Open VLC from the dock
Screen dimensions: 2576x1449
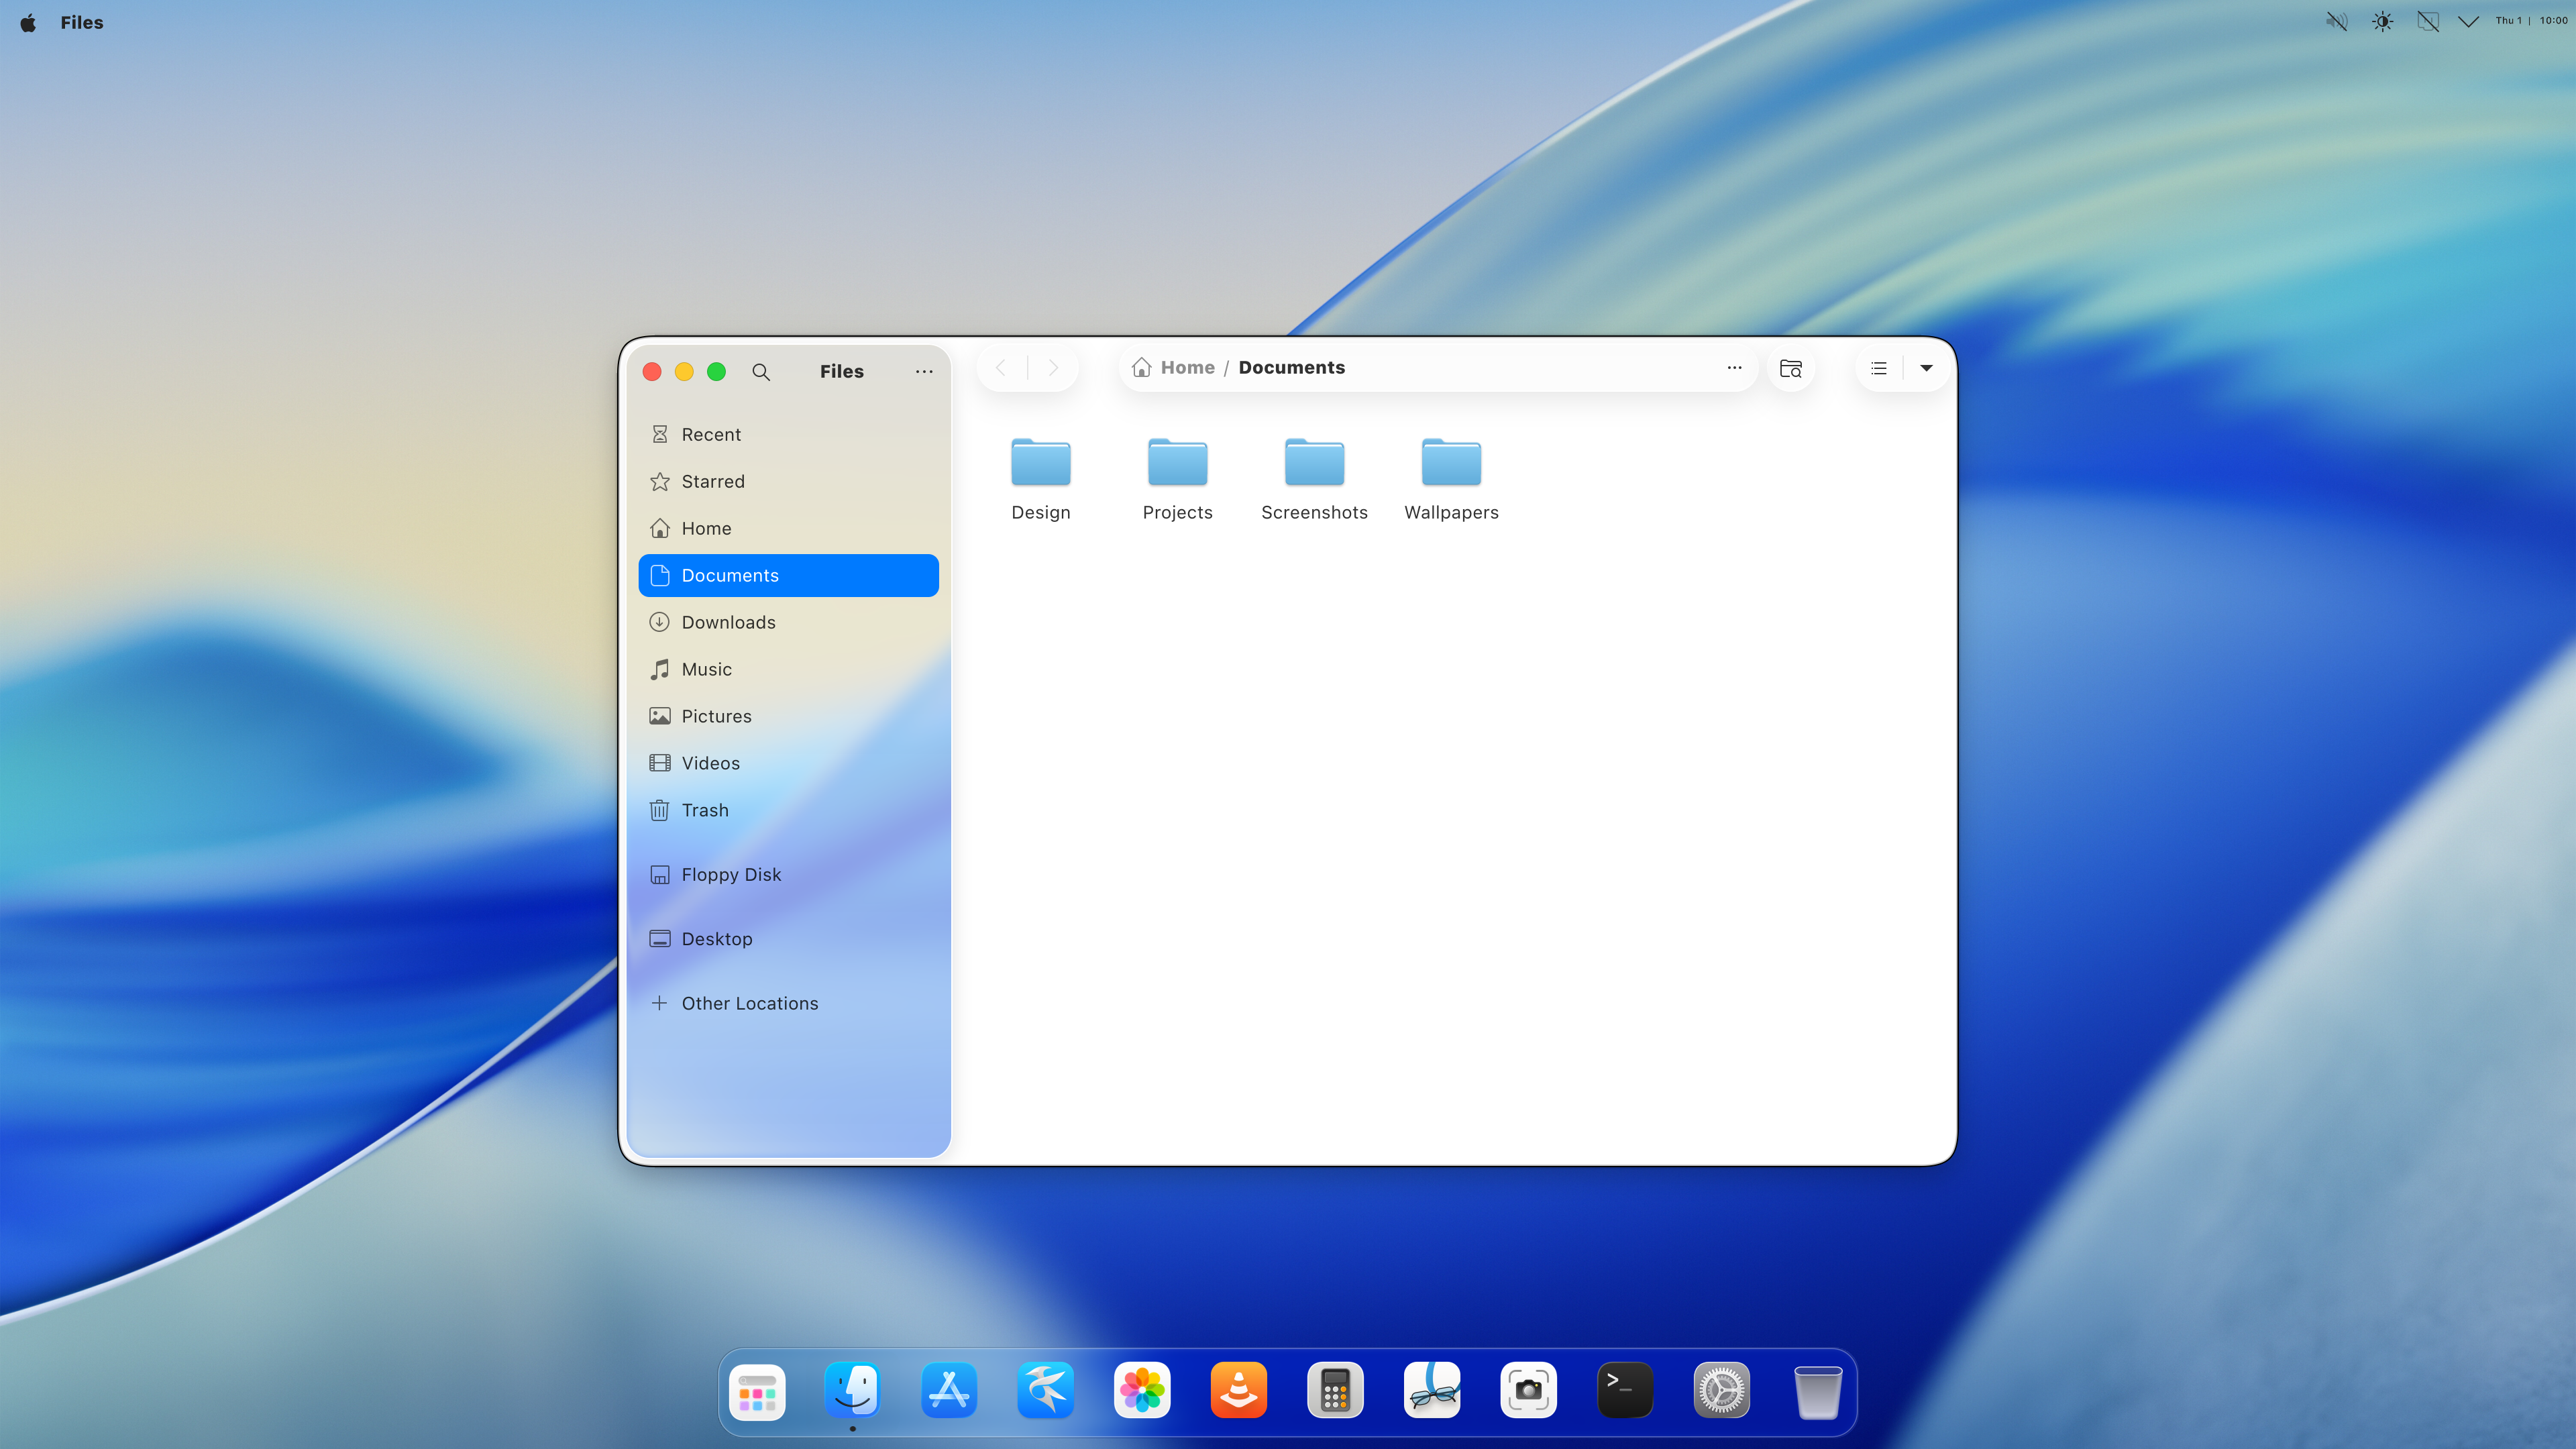pyautogui.click(x=1239, y=1391)
